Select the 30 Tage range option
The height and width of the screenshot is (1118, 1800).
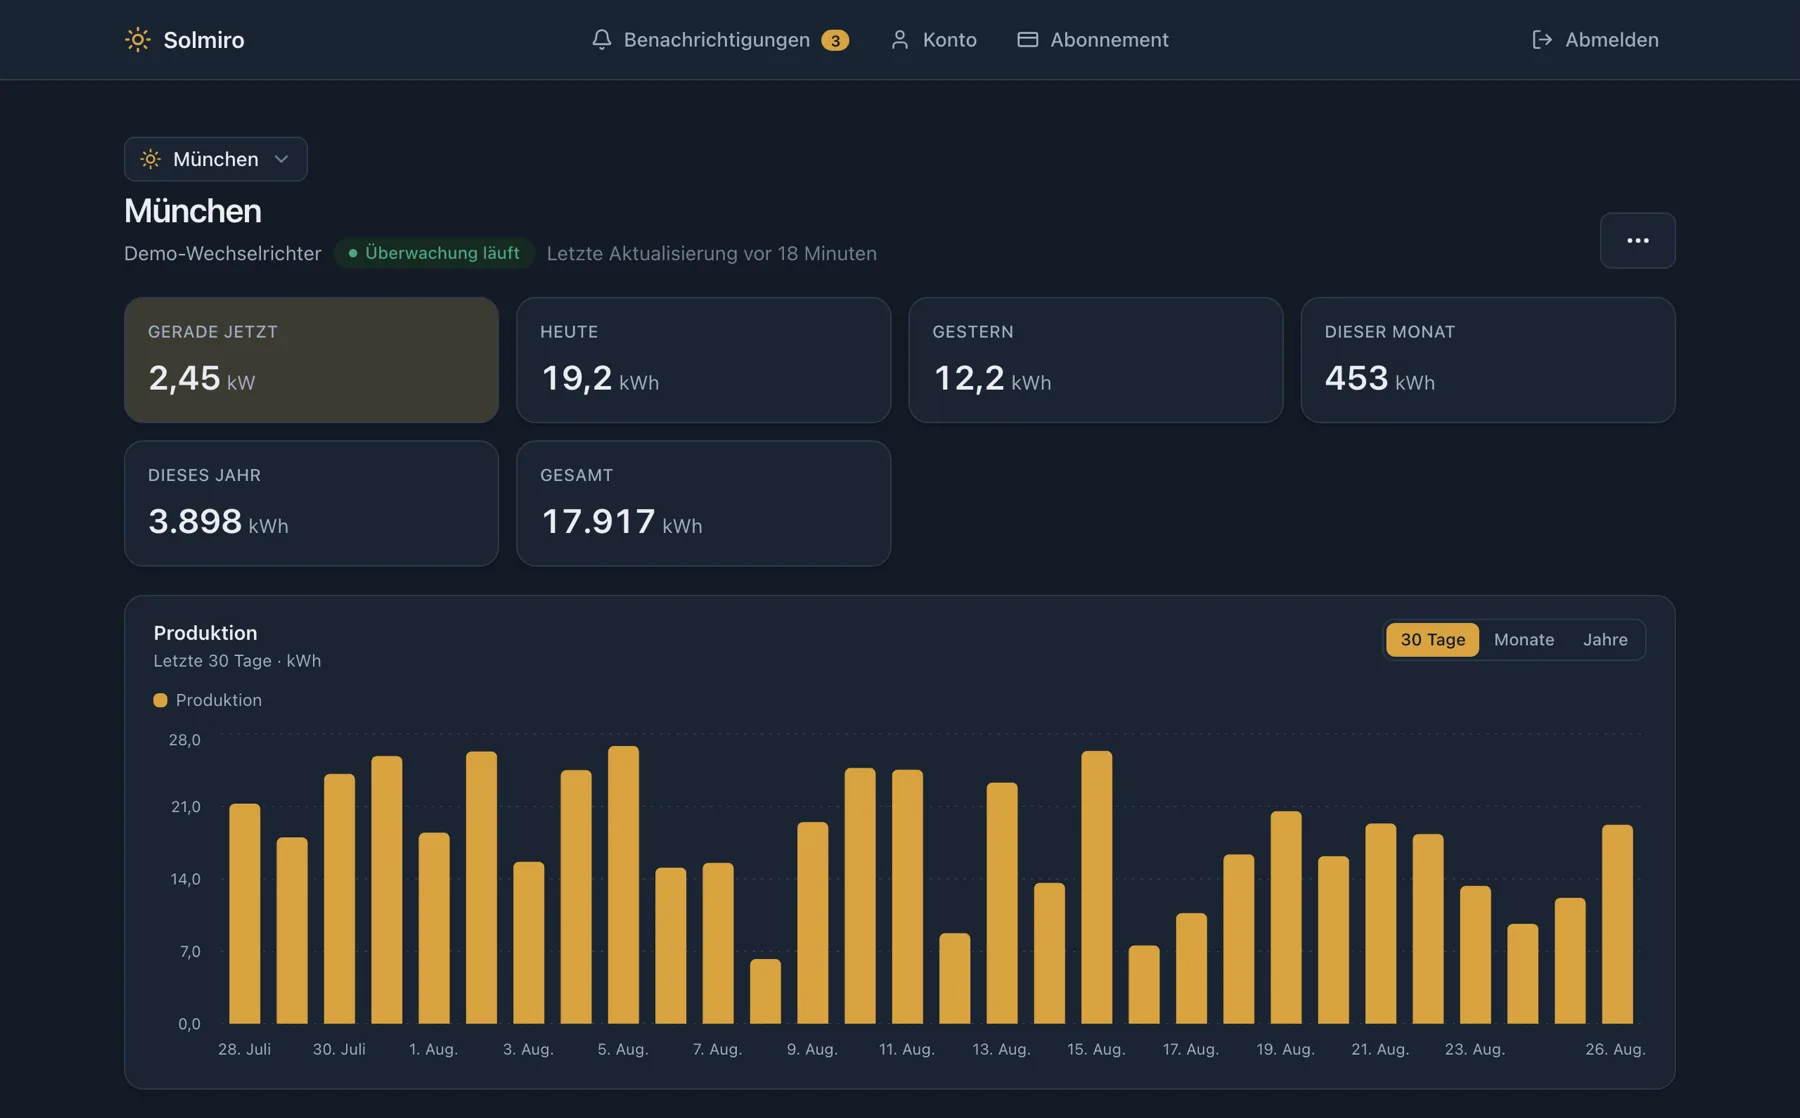[x=1432, y=640]
